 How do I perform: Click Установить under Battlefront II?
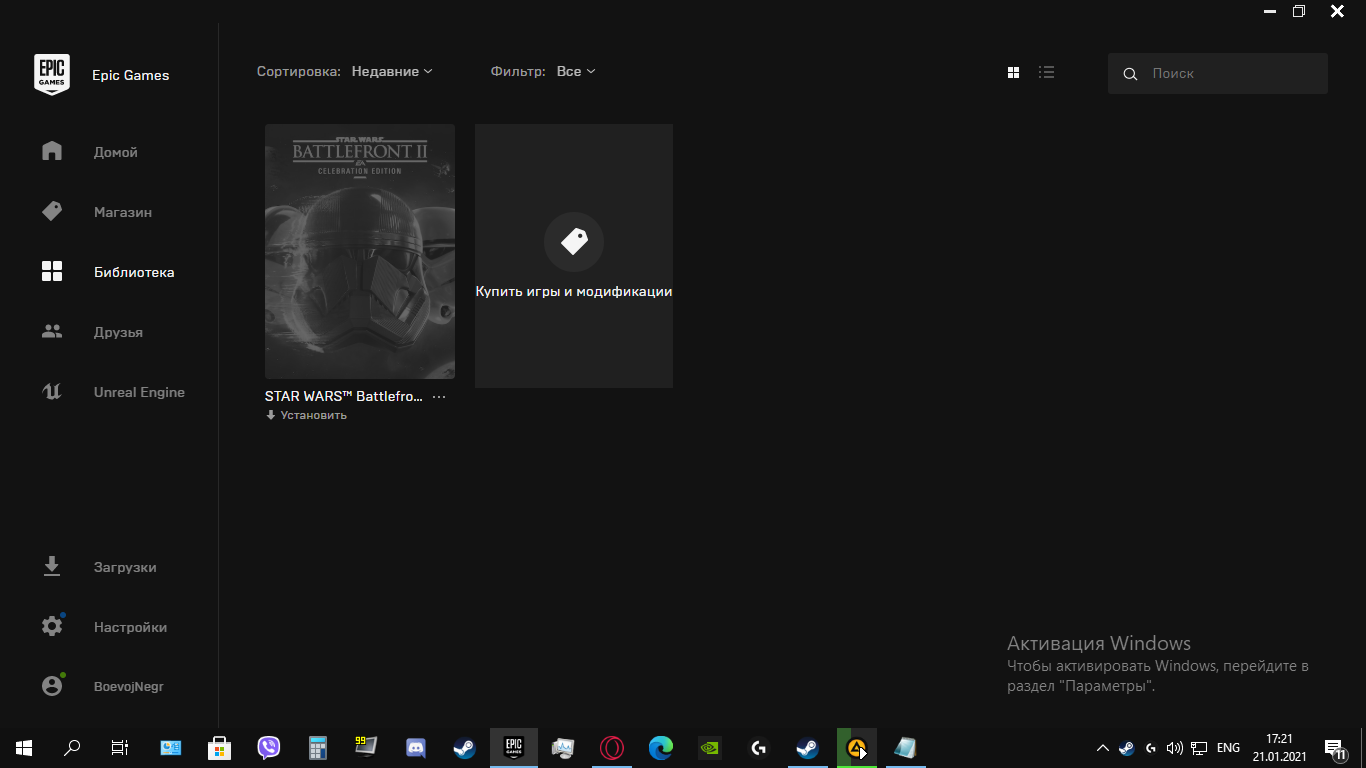[306, 415]
